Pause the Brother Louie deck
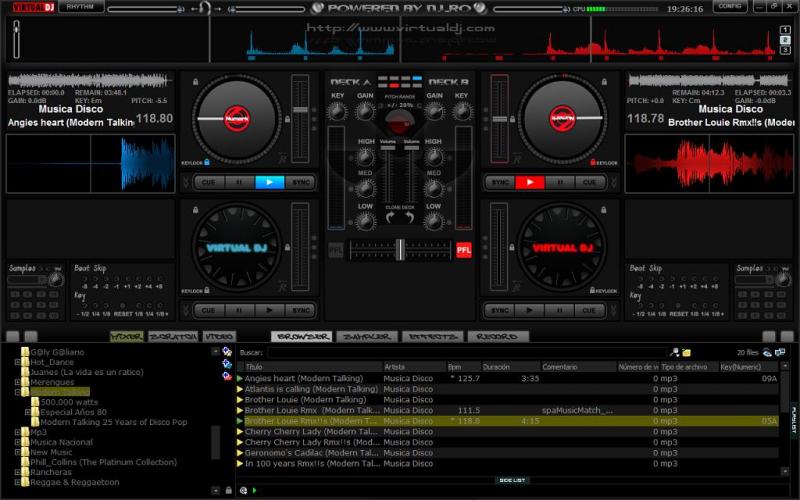This screenshot has height=500, width=800. pyautogui.click(x=560, y=182)
